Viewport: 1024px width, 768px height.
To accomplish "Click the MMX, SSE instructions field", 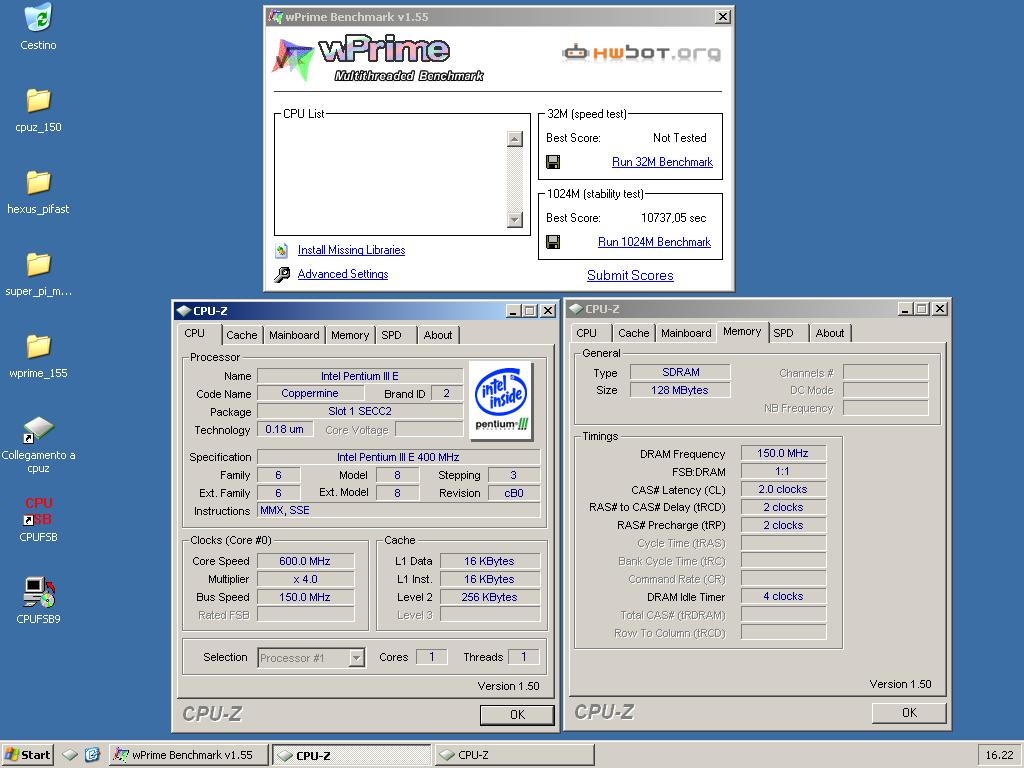I will (398, 511).
